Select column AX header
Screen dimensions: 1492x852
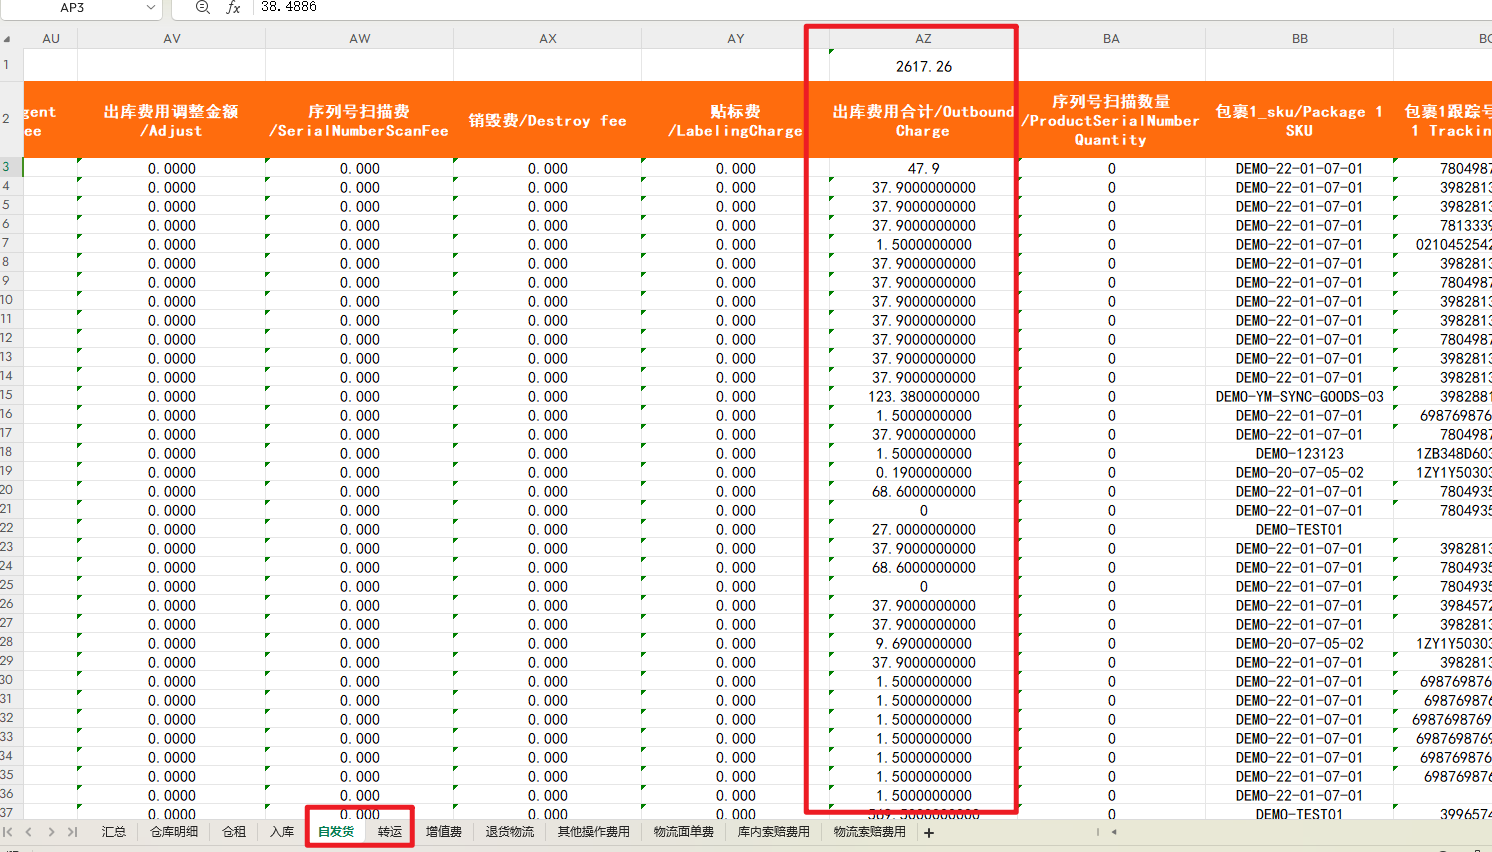tap(548, 39)
